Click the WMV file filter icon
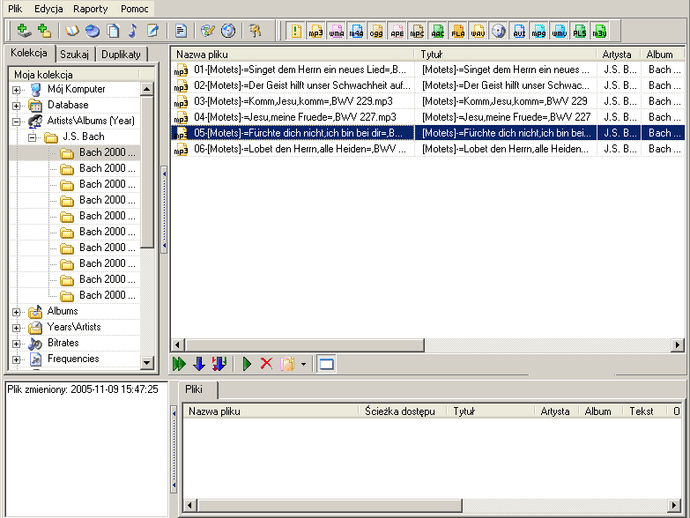Screen dimensions: 690x518 click(x=559, y=31)
